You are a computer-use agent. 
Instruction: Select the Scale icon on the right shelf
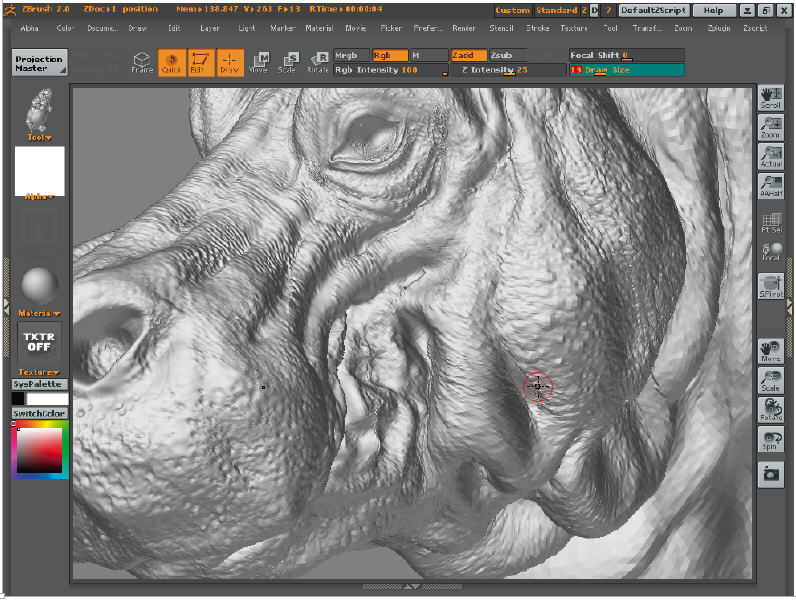[x=771, y=382]
